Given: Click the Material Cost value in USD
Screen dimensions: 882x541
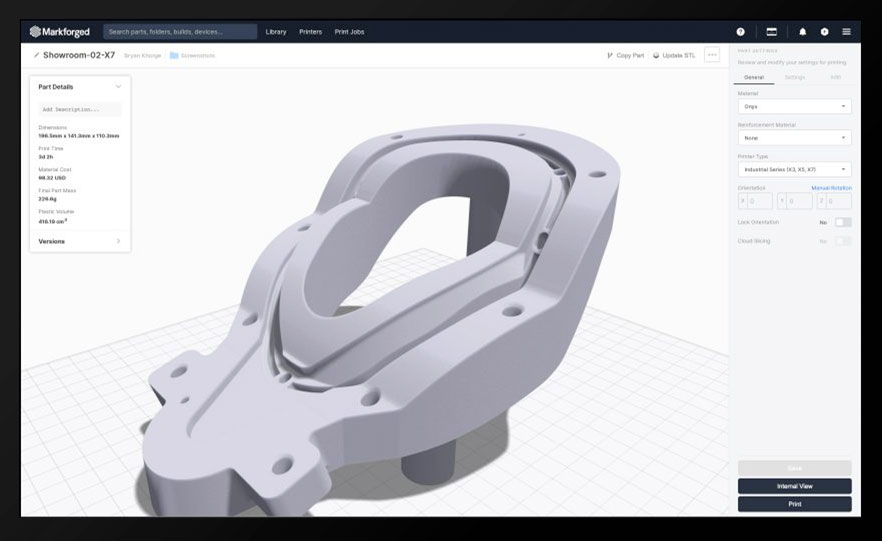Looking at the screenshot, I should coord(52,178).
